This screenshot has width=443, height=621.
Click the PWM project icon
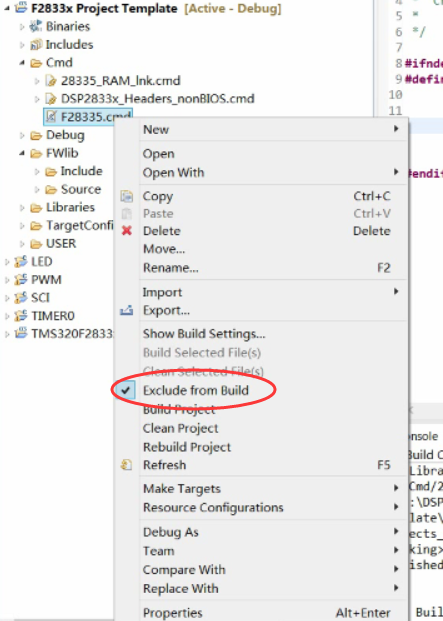[21, 280]
